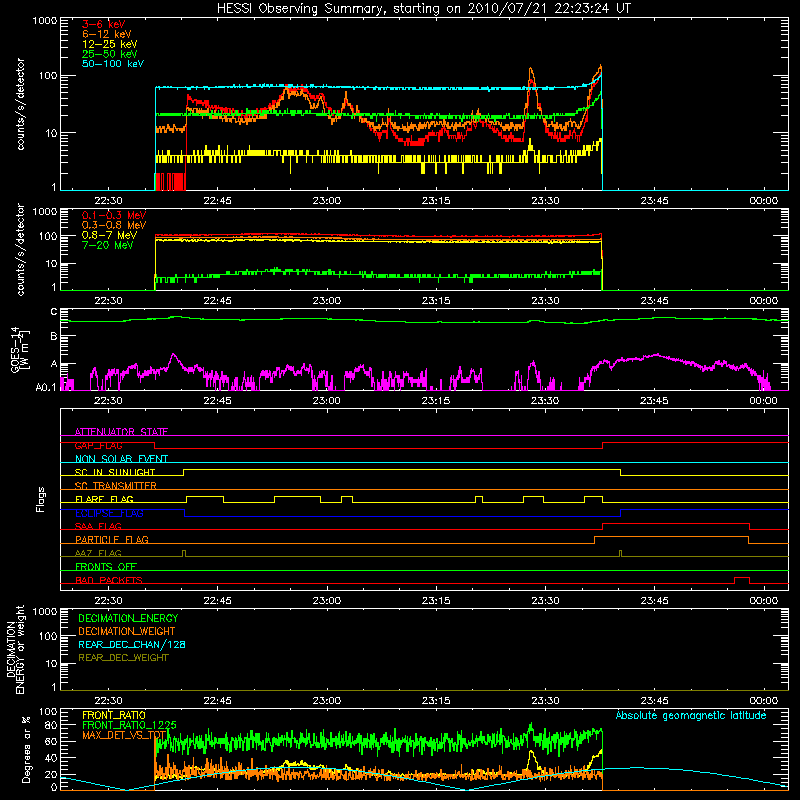This screenshot has height=800, width=800.
Task: Click 00:00 tick under the decimation plot
Action: pyautogui.click(x=764, y=701)
